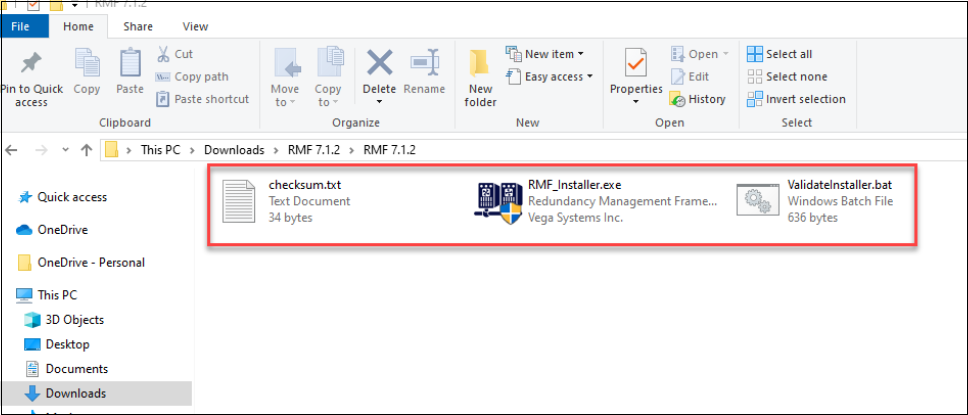Open the File menu tab

coord(24,26)
